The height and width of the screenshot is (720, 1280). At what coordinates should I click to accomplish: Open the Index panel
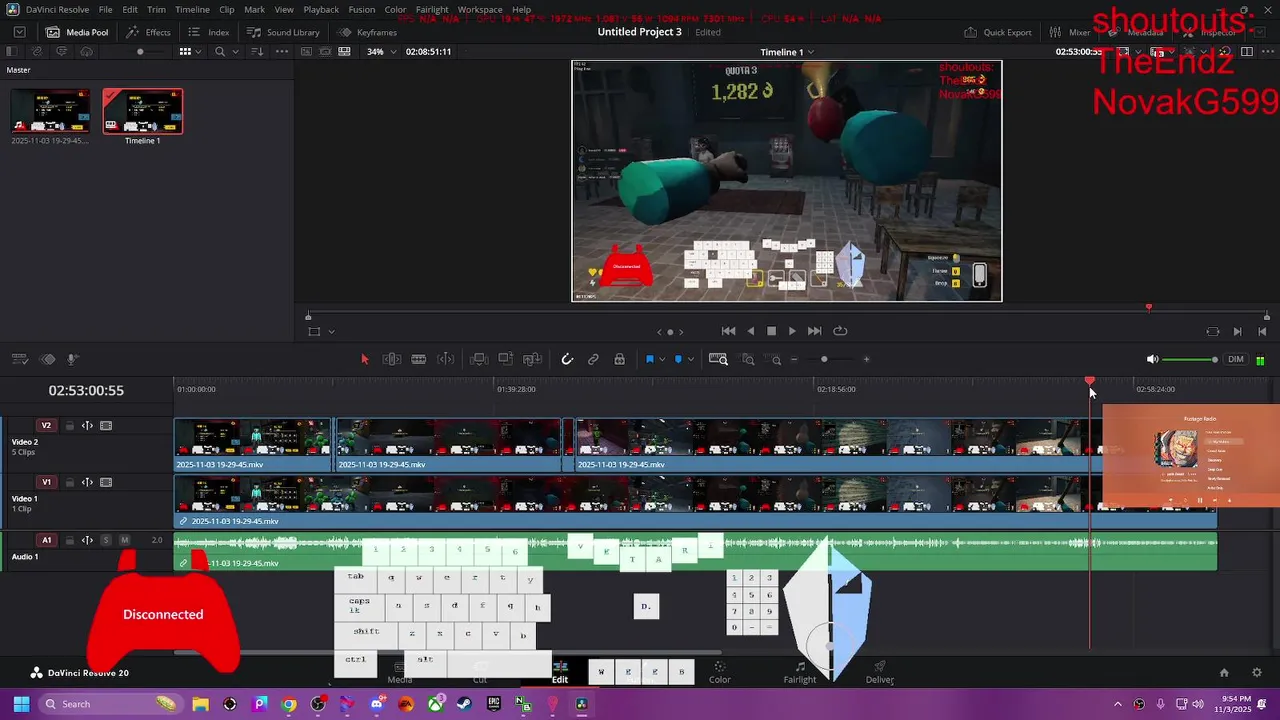pyautogui.click(x=209, y=32)
